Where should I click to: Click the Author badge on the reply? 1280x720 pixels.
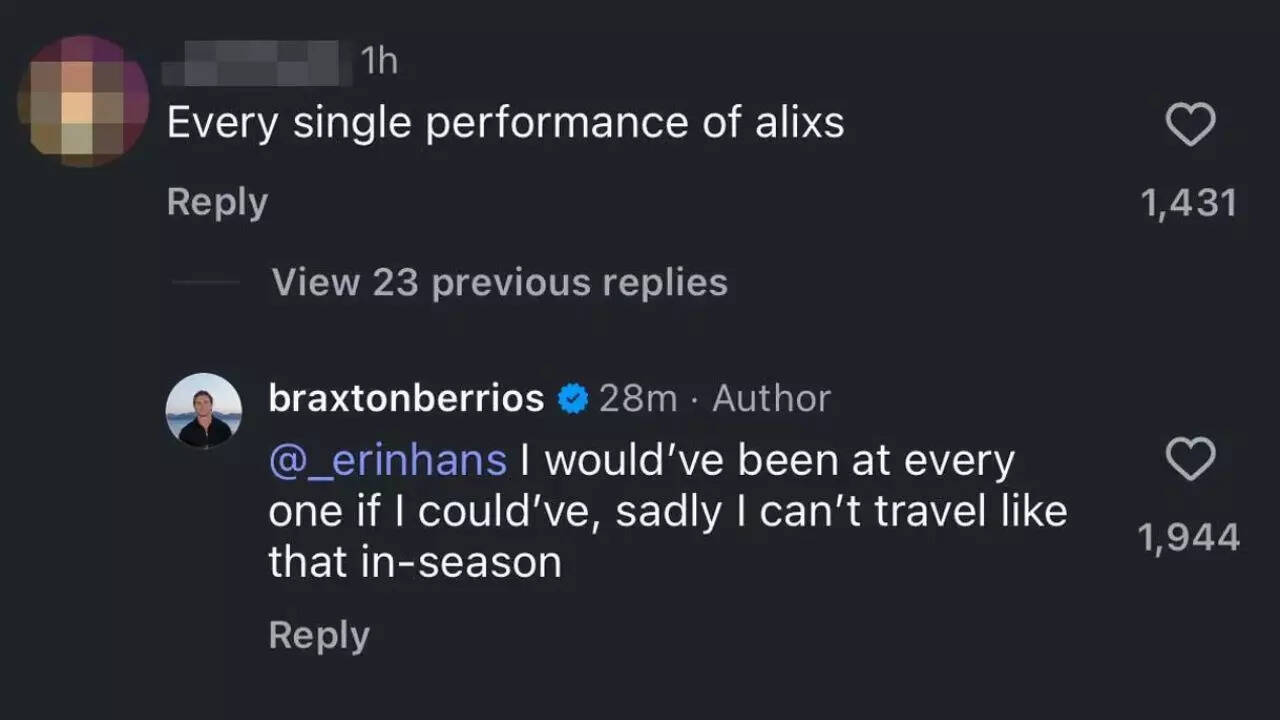pos(770,398)
